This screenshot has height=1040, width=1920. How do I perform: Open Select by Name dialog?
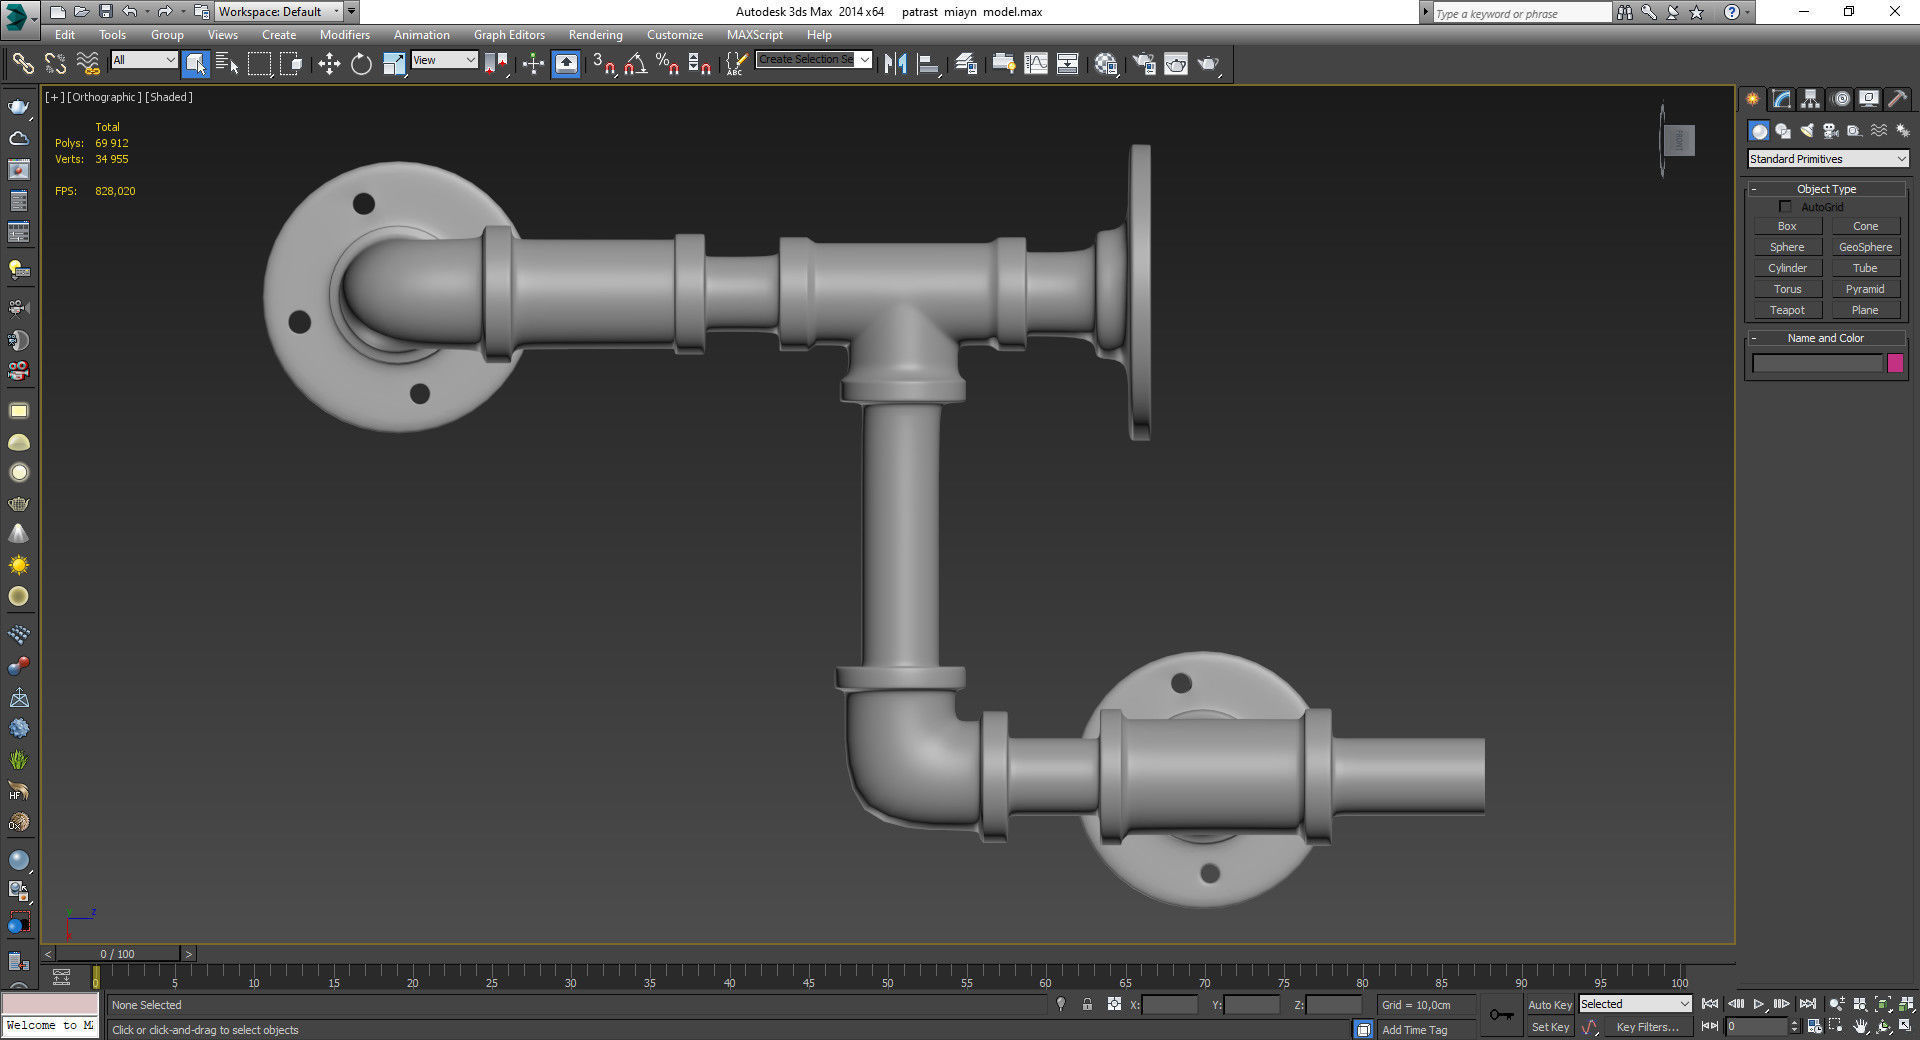(227, 64)
